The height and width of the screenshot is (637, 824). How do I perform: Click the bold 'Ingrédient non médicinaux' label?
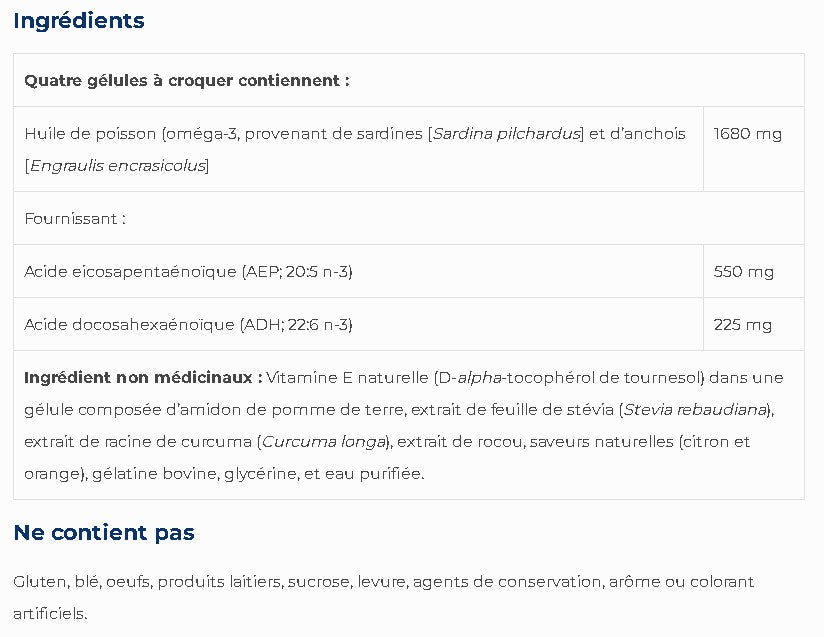pyautogui.click(x=143, y=378)
